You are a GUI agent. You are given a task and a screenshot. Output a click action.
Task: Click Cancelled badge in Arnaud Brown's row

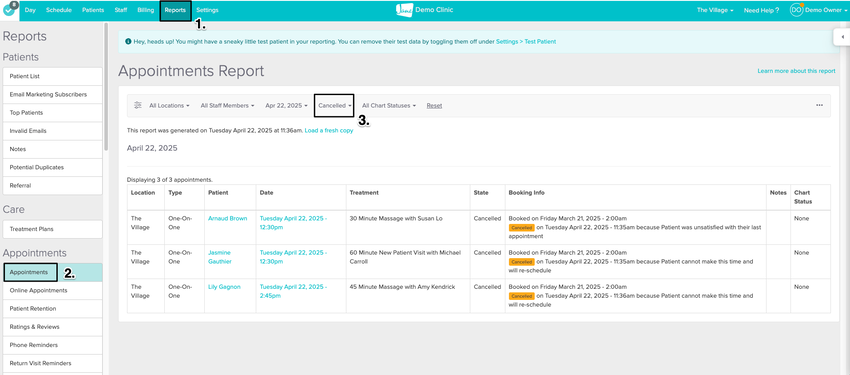click(521, 228)
